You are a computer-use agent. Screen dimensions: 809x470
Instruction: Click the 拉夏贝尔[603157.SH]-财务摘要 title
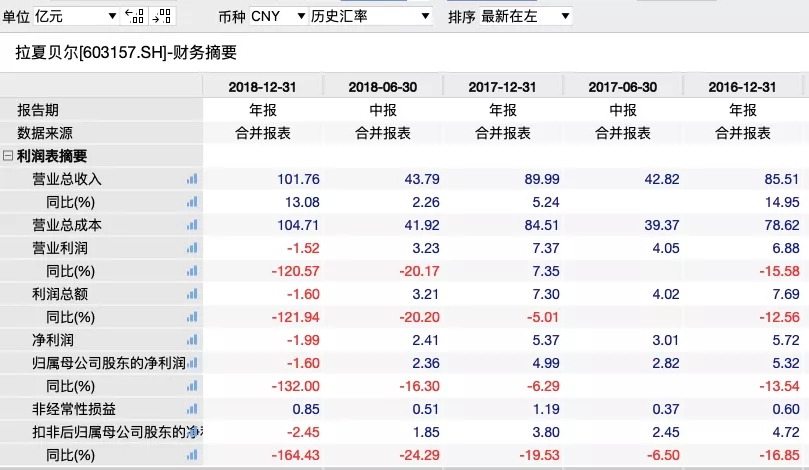coord(126,53)
